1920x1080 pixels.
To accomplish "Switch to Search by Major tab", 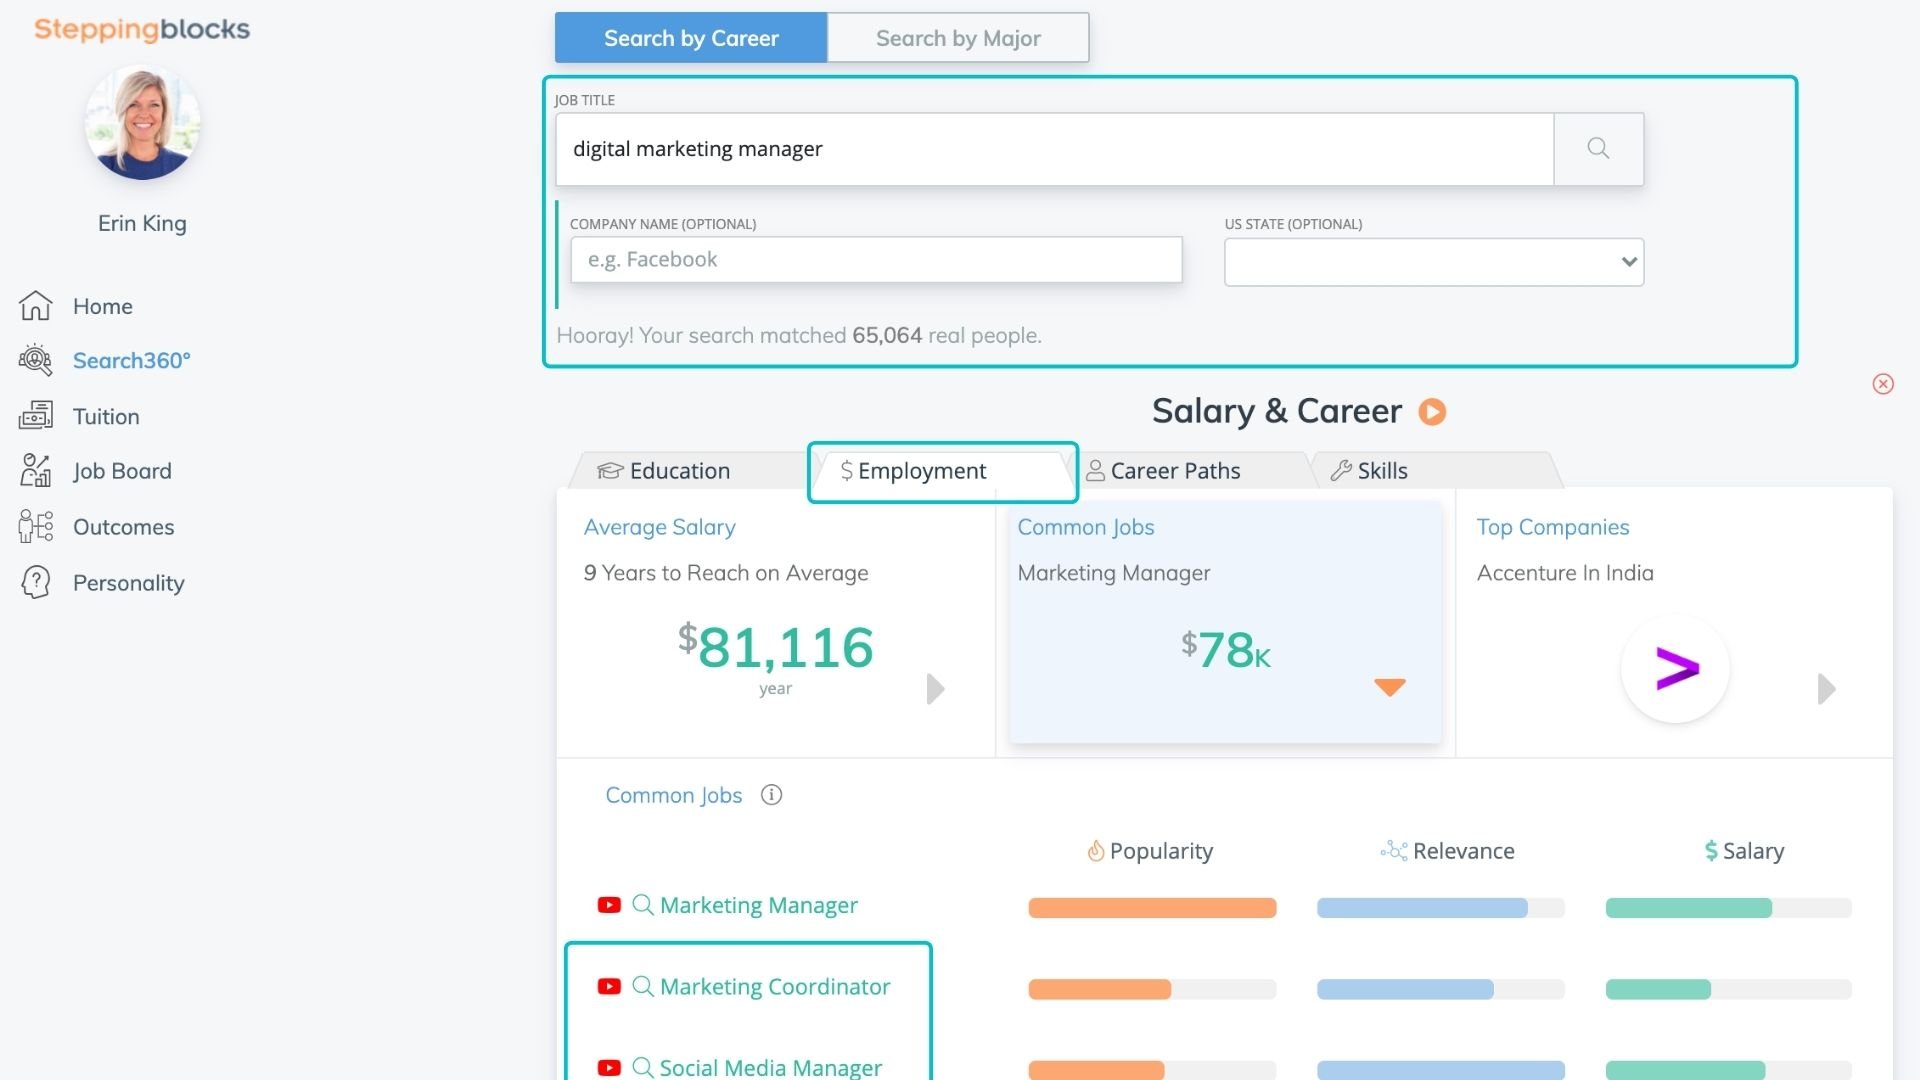I will 958,38.
